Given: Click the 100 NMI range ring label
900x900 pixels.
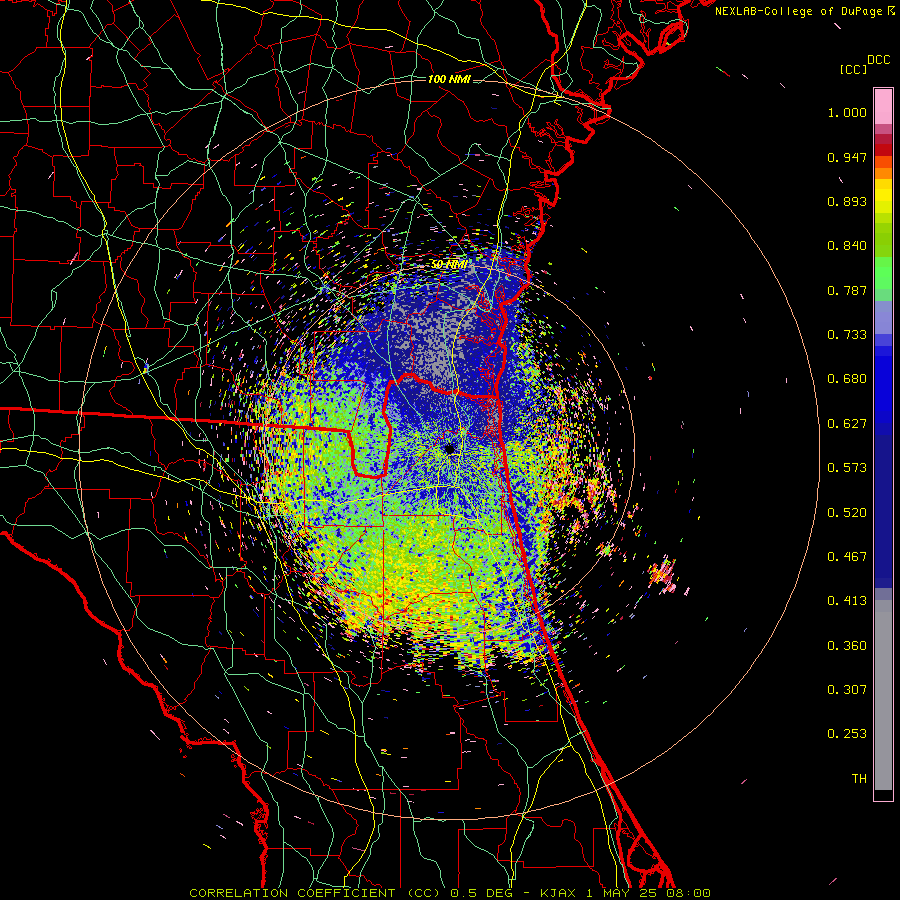Looking at the screenshot, I should pyautogui.click(x=449, y=79).
